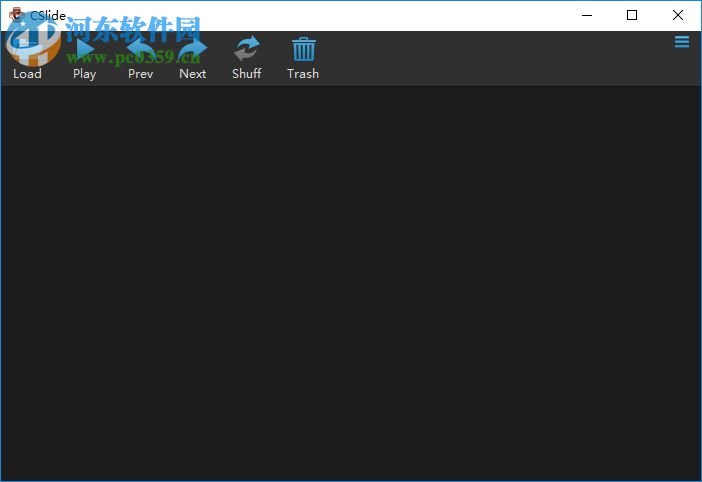This screenshot has width=702, height=482.
Task: Go to the previous image with Prev
Action: [x=141, y=58]
